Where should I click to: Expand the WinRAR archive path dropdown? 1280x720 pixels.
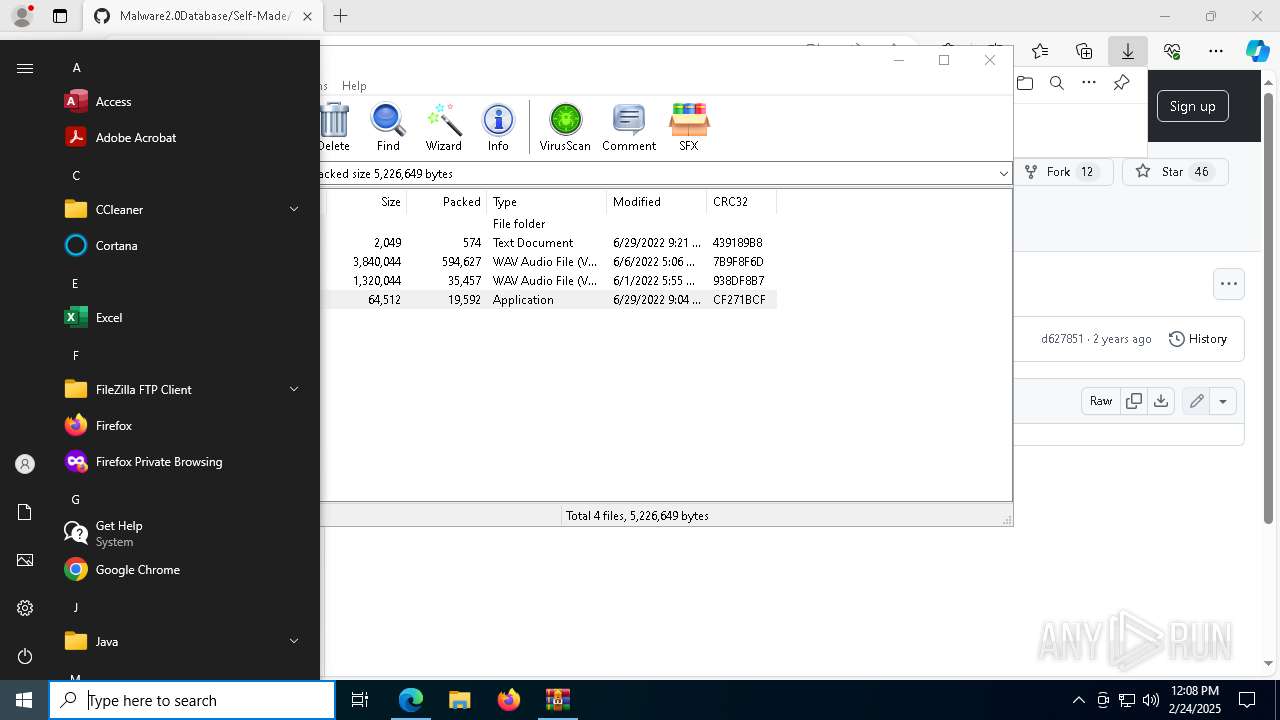click(x=1003, y=173)
